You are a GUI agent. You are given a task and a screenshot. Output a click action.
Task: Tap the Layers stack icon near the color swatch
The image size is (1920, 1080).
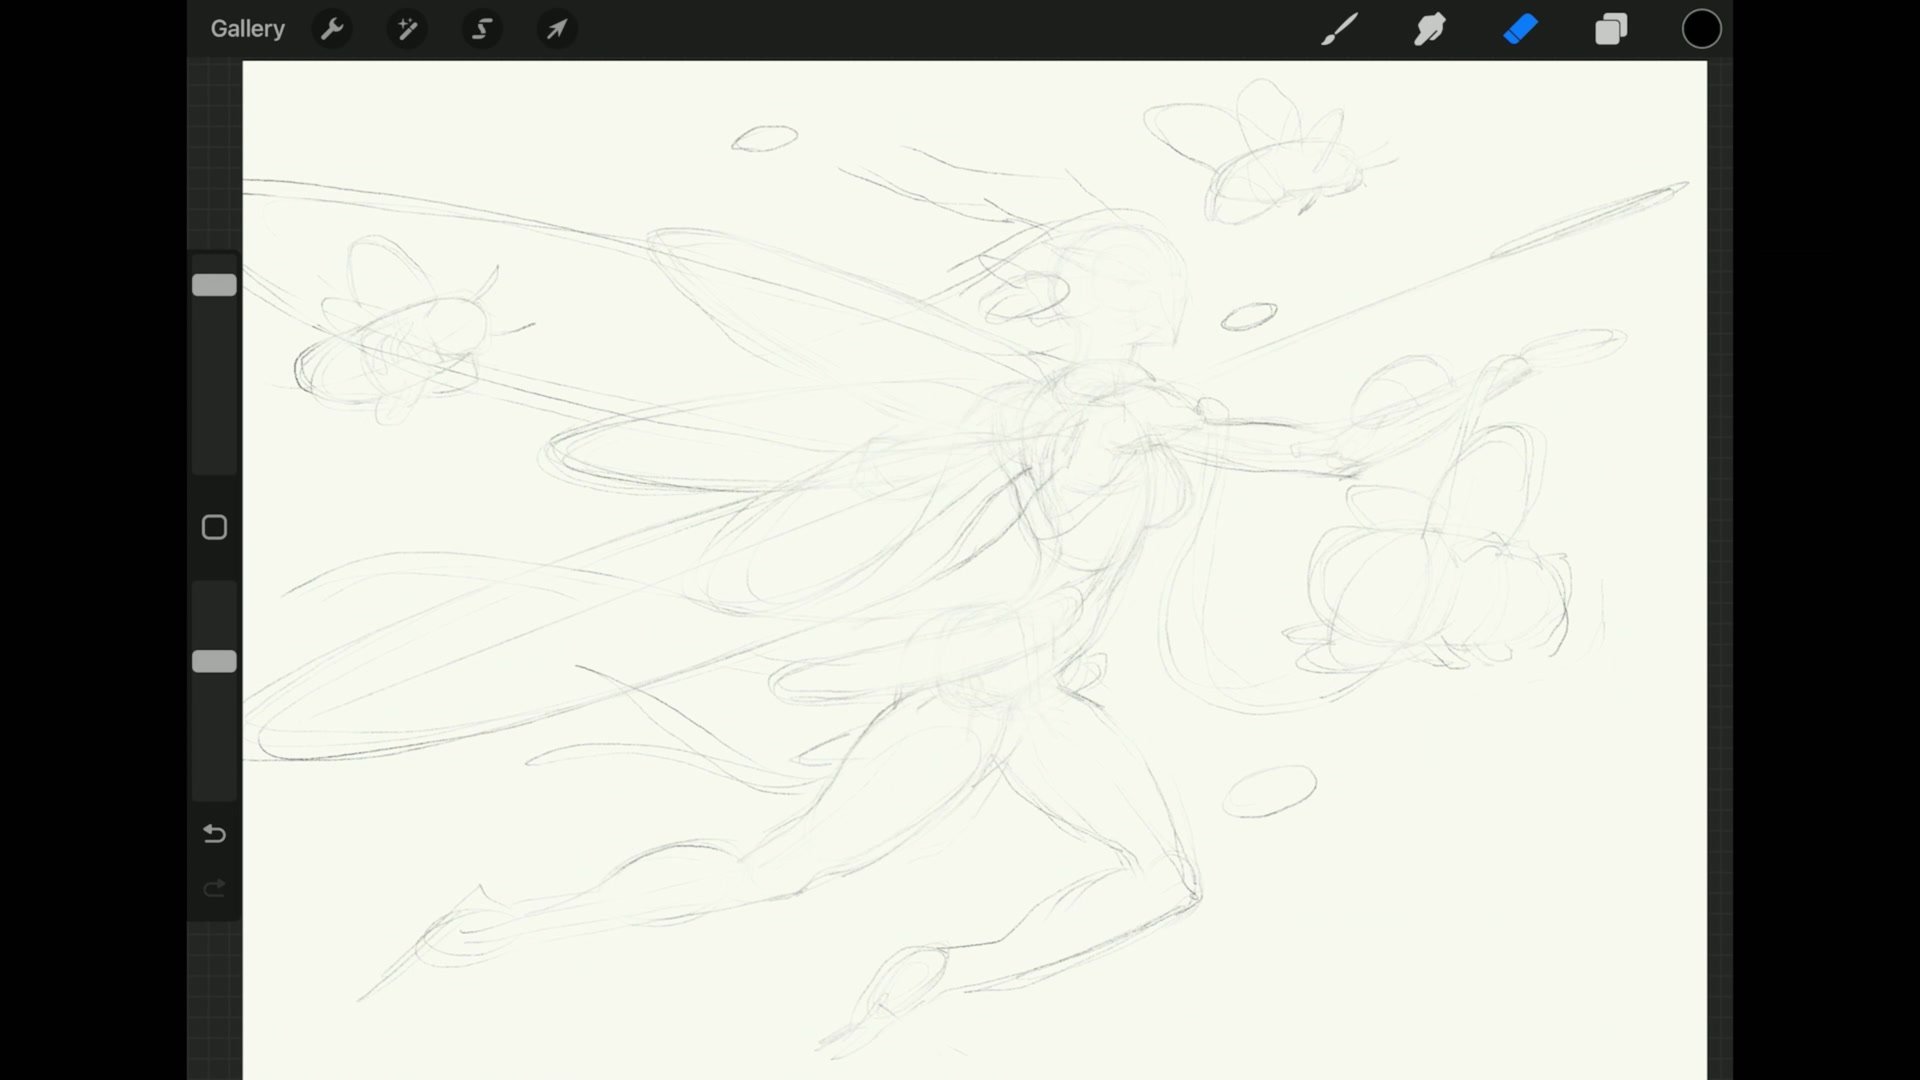[1611, 29]
